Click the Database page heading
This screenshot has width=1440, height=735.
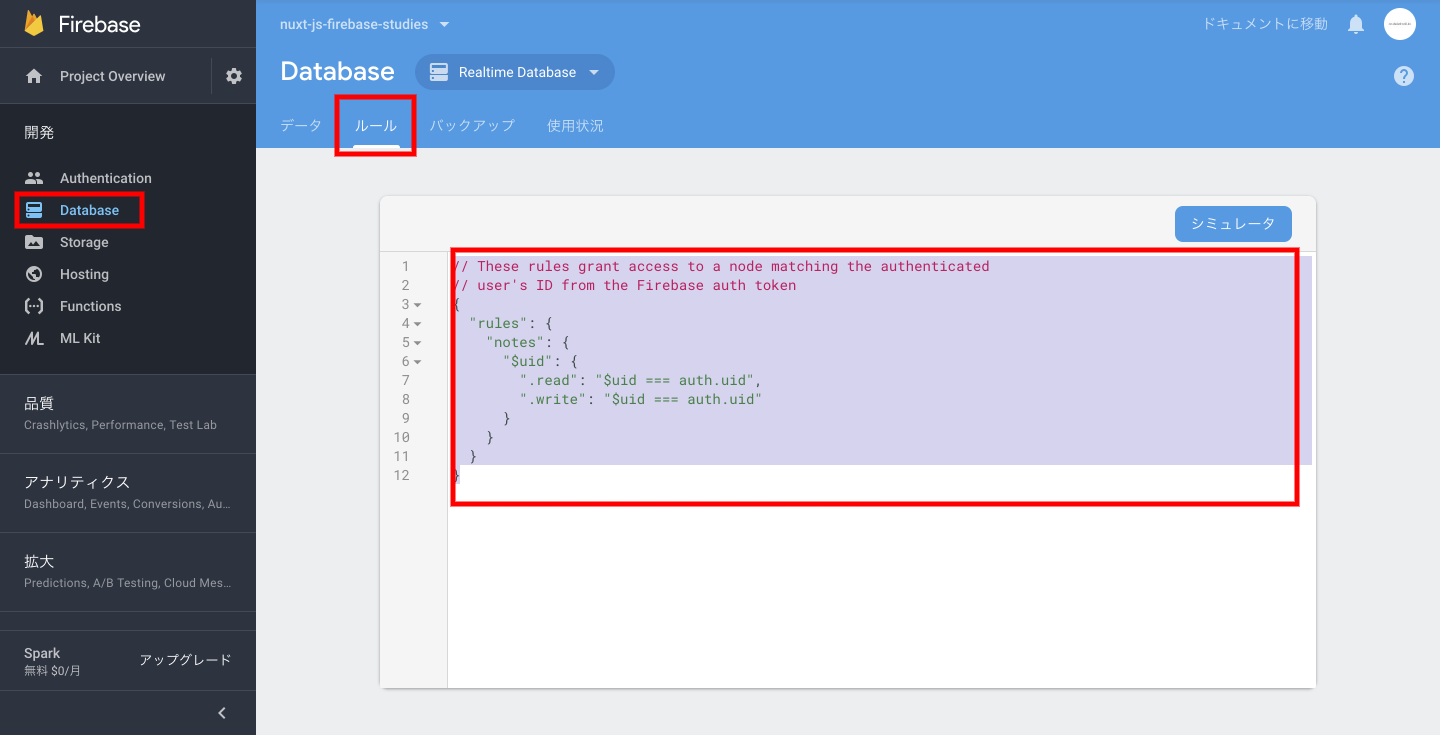337,72
